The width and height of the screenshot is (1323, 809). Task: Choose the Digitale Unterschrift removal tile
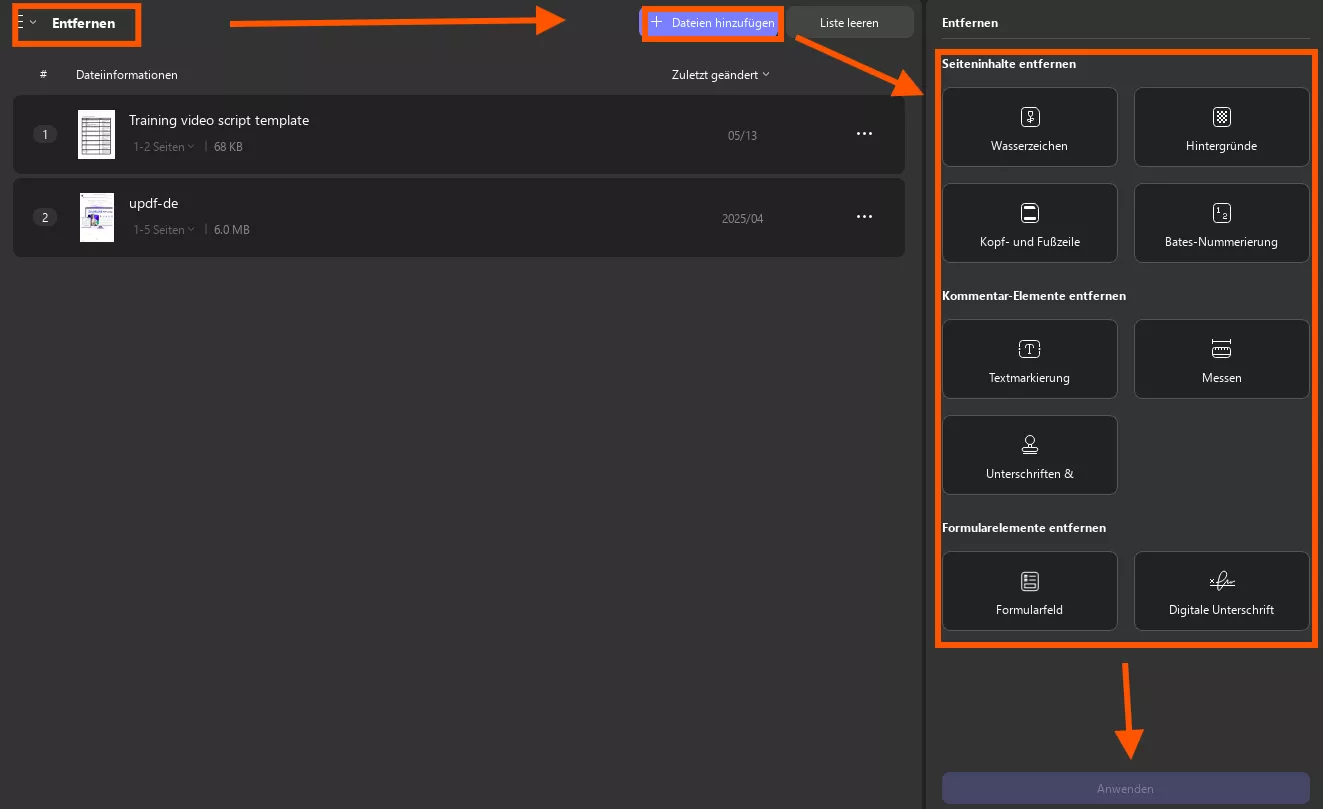tap(1221, 591)
